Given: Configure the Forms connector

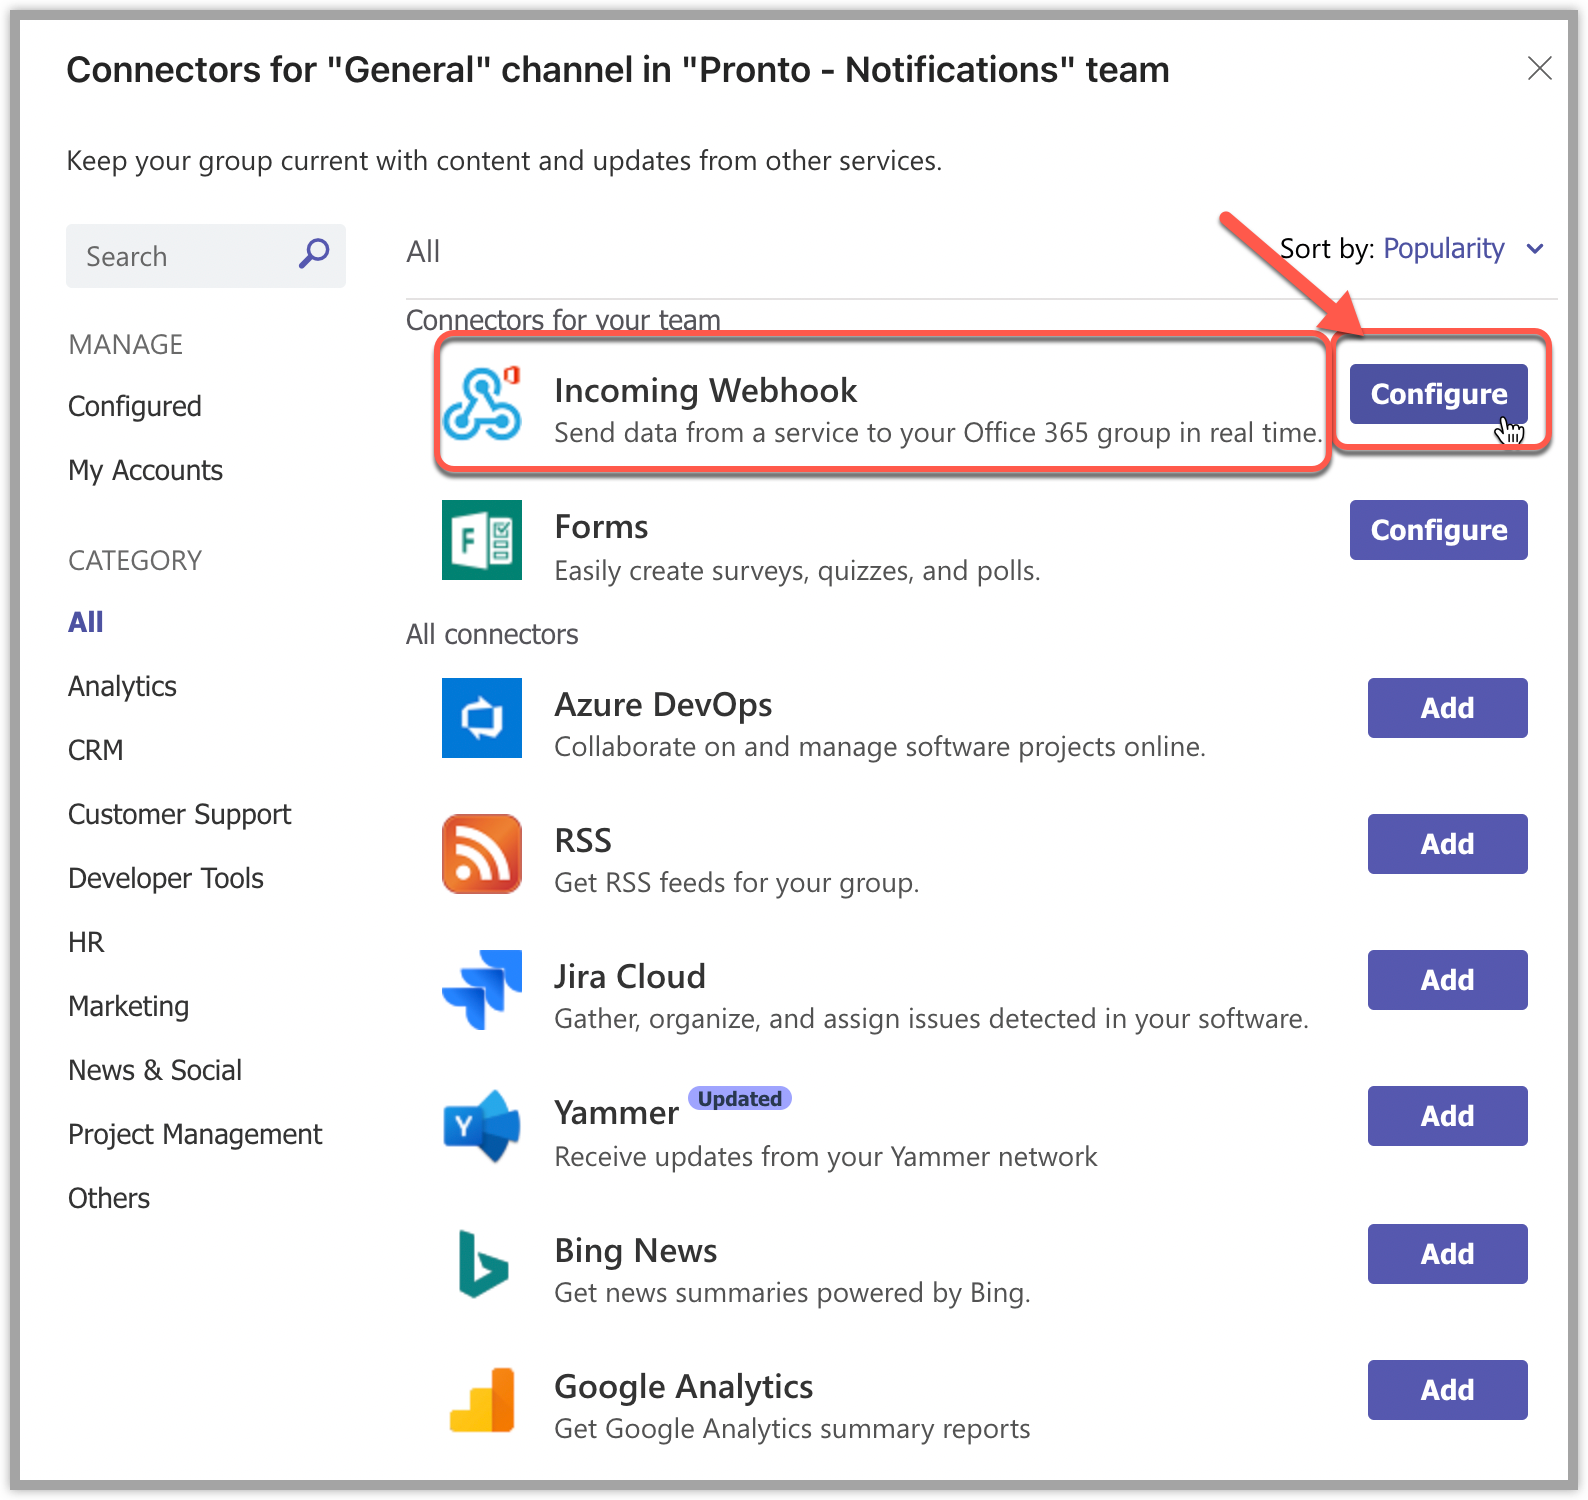Looking at the screenshot, I should pyautogui.click(x=1439, y=530).
